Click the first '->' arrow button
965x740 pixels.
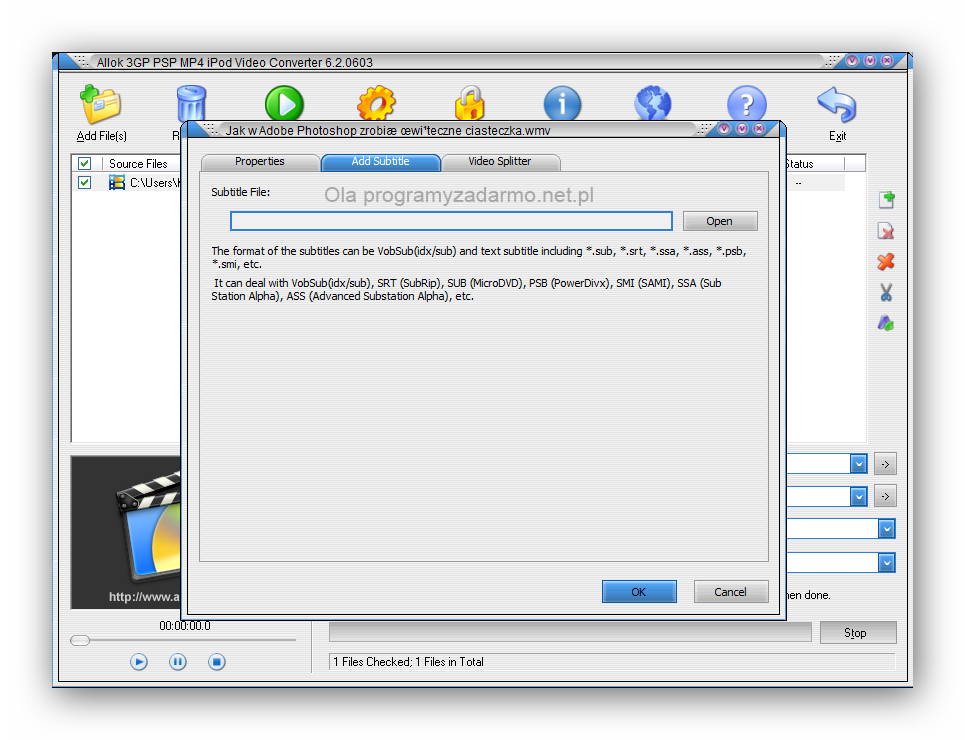click(x=885, y=464)
